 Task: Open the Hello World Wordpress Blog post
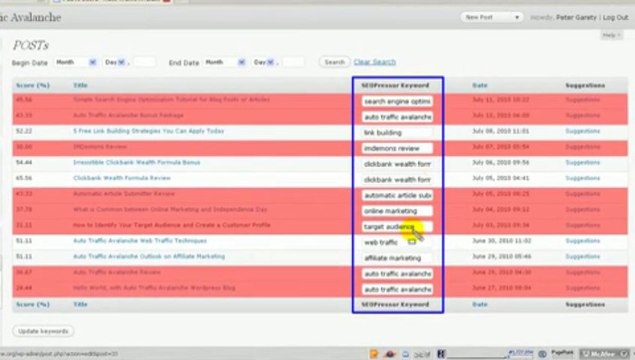(x=154, y=288)
